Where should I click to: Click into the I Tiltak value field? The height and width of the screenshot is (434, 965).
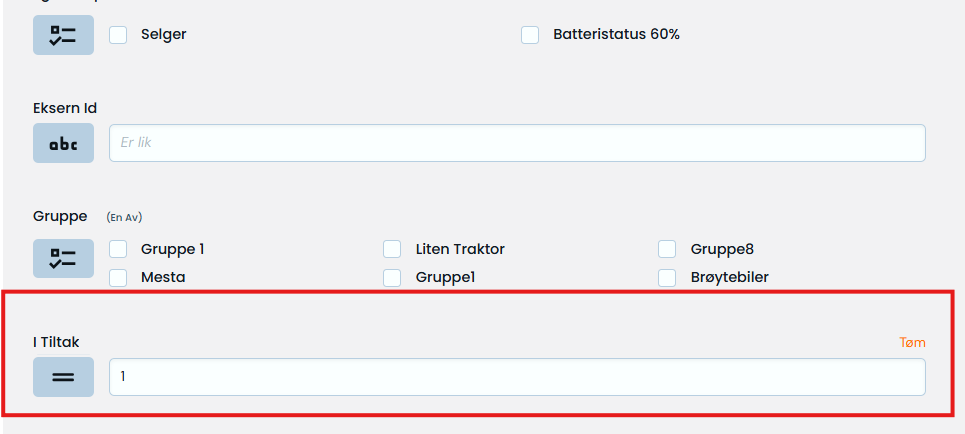pyautogui.click(x=517, y=377)
